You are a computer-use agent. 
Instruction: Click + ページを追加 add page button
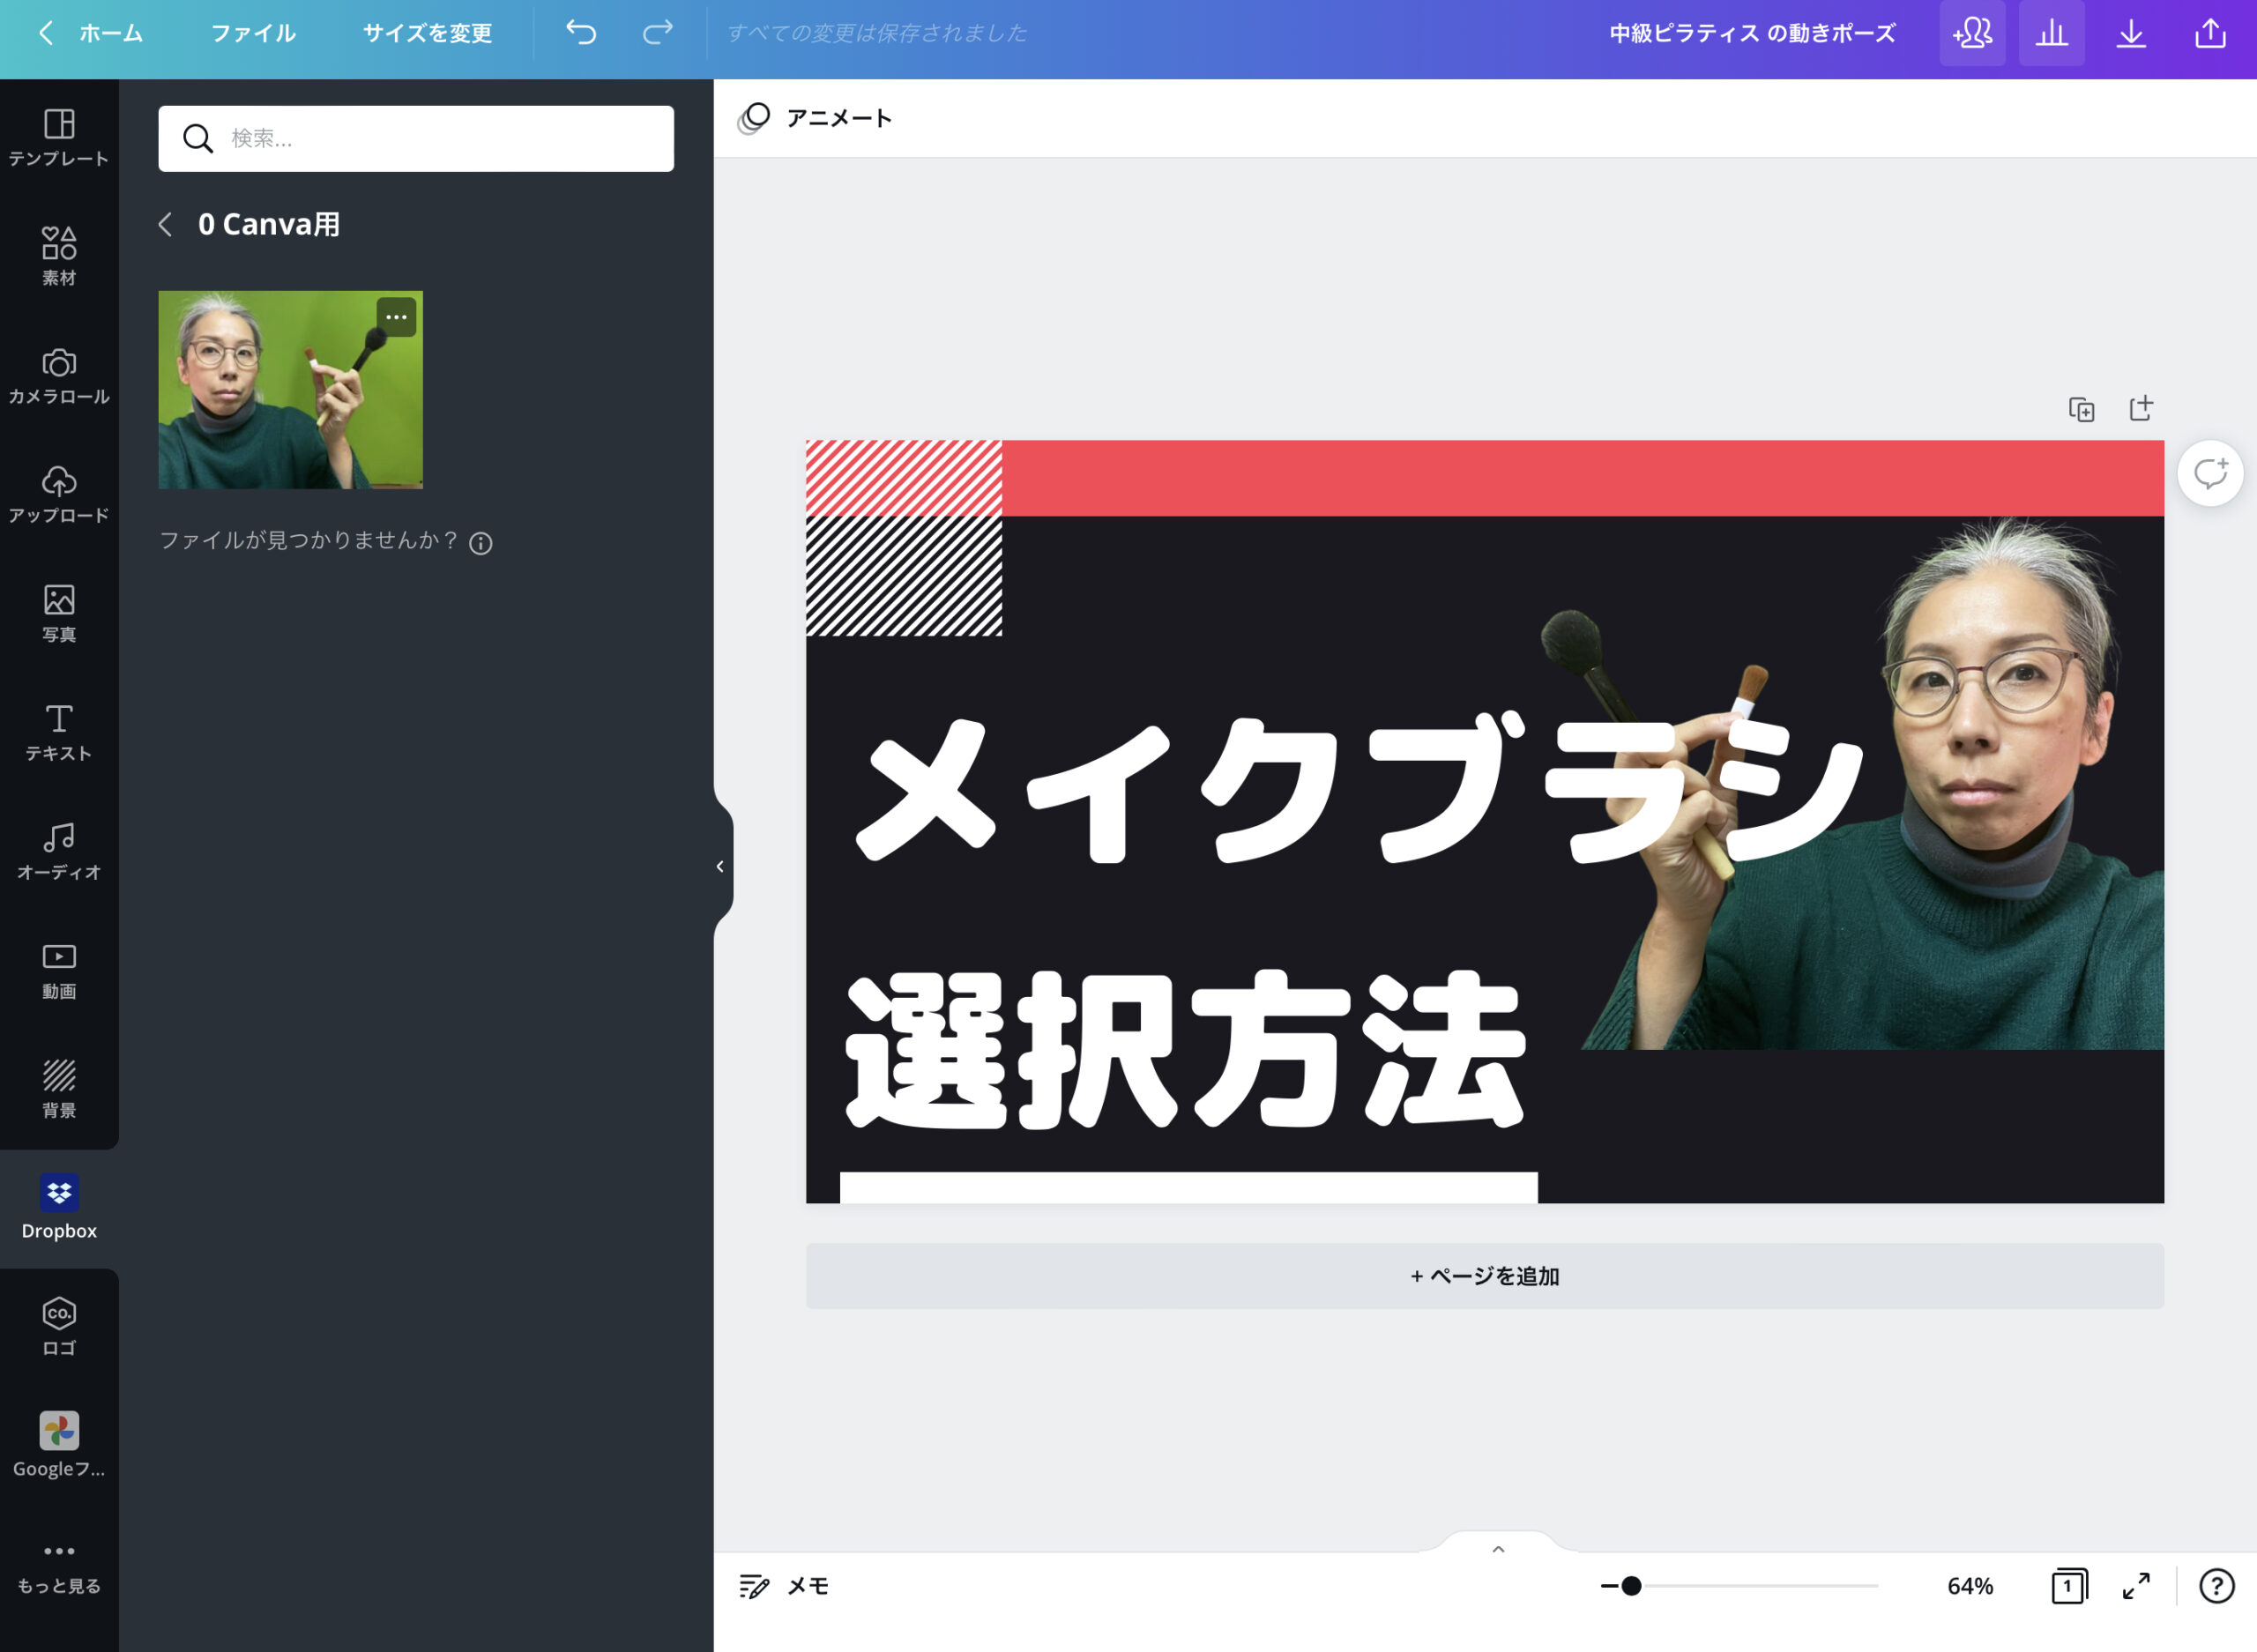(x=1485, y=1276)
